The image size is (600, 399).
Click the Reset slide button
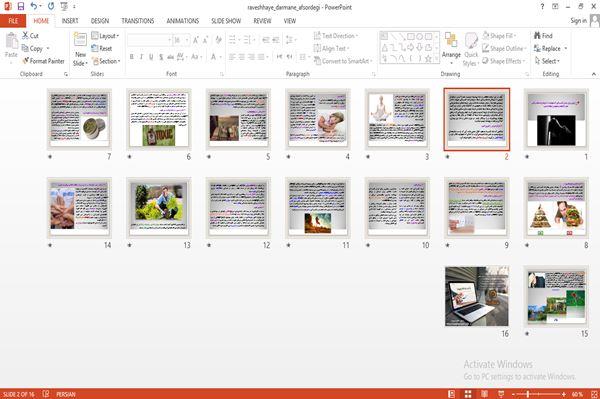click(102, 49)
